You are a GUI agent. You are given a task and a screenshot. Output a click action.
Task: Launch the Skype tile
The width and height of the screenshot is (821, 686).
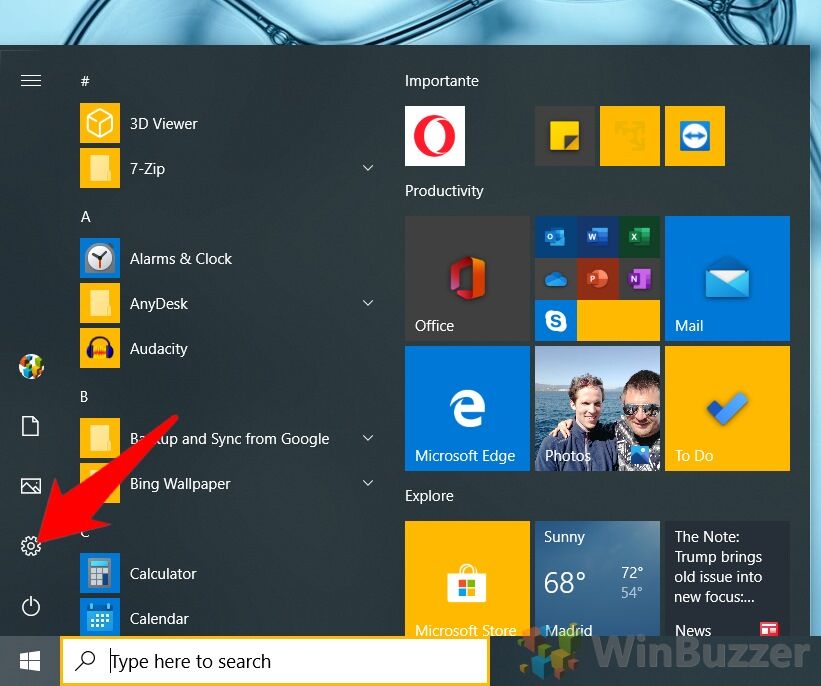coord(556,320)
